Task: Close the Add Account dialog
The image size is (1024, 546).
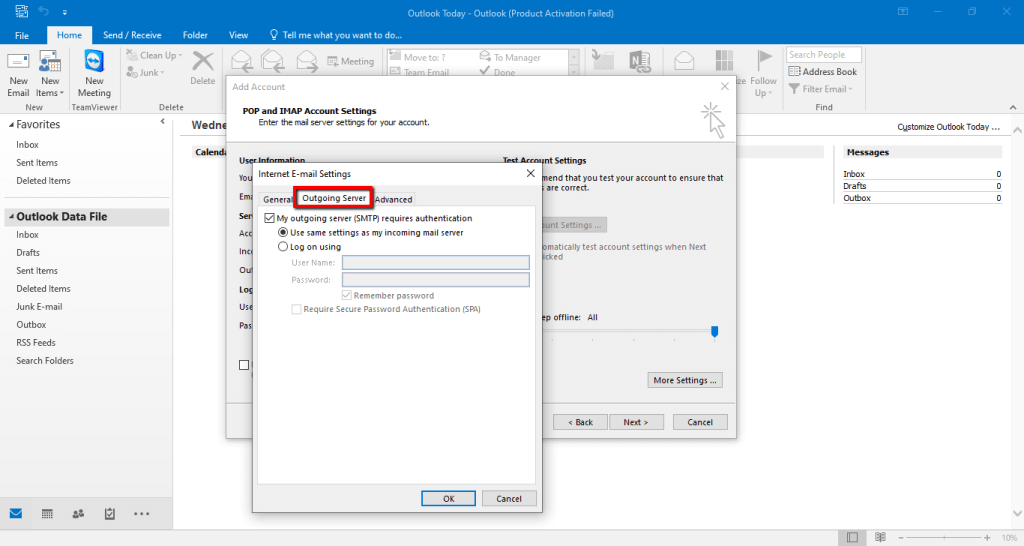Action: pos(724,86)
